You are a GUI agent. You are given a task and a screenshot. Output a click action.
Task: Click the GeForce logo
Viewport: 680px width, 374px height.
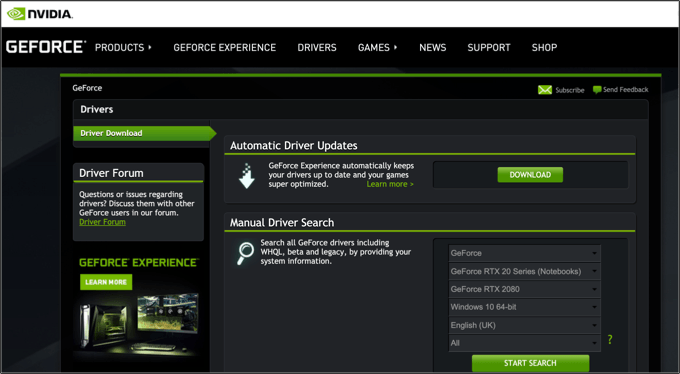[46, 47]
